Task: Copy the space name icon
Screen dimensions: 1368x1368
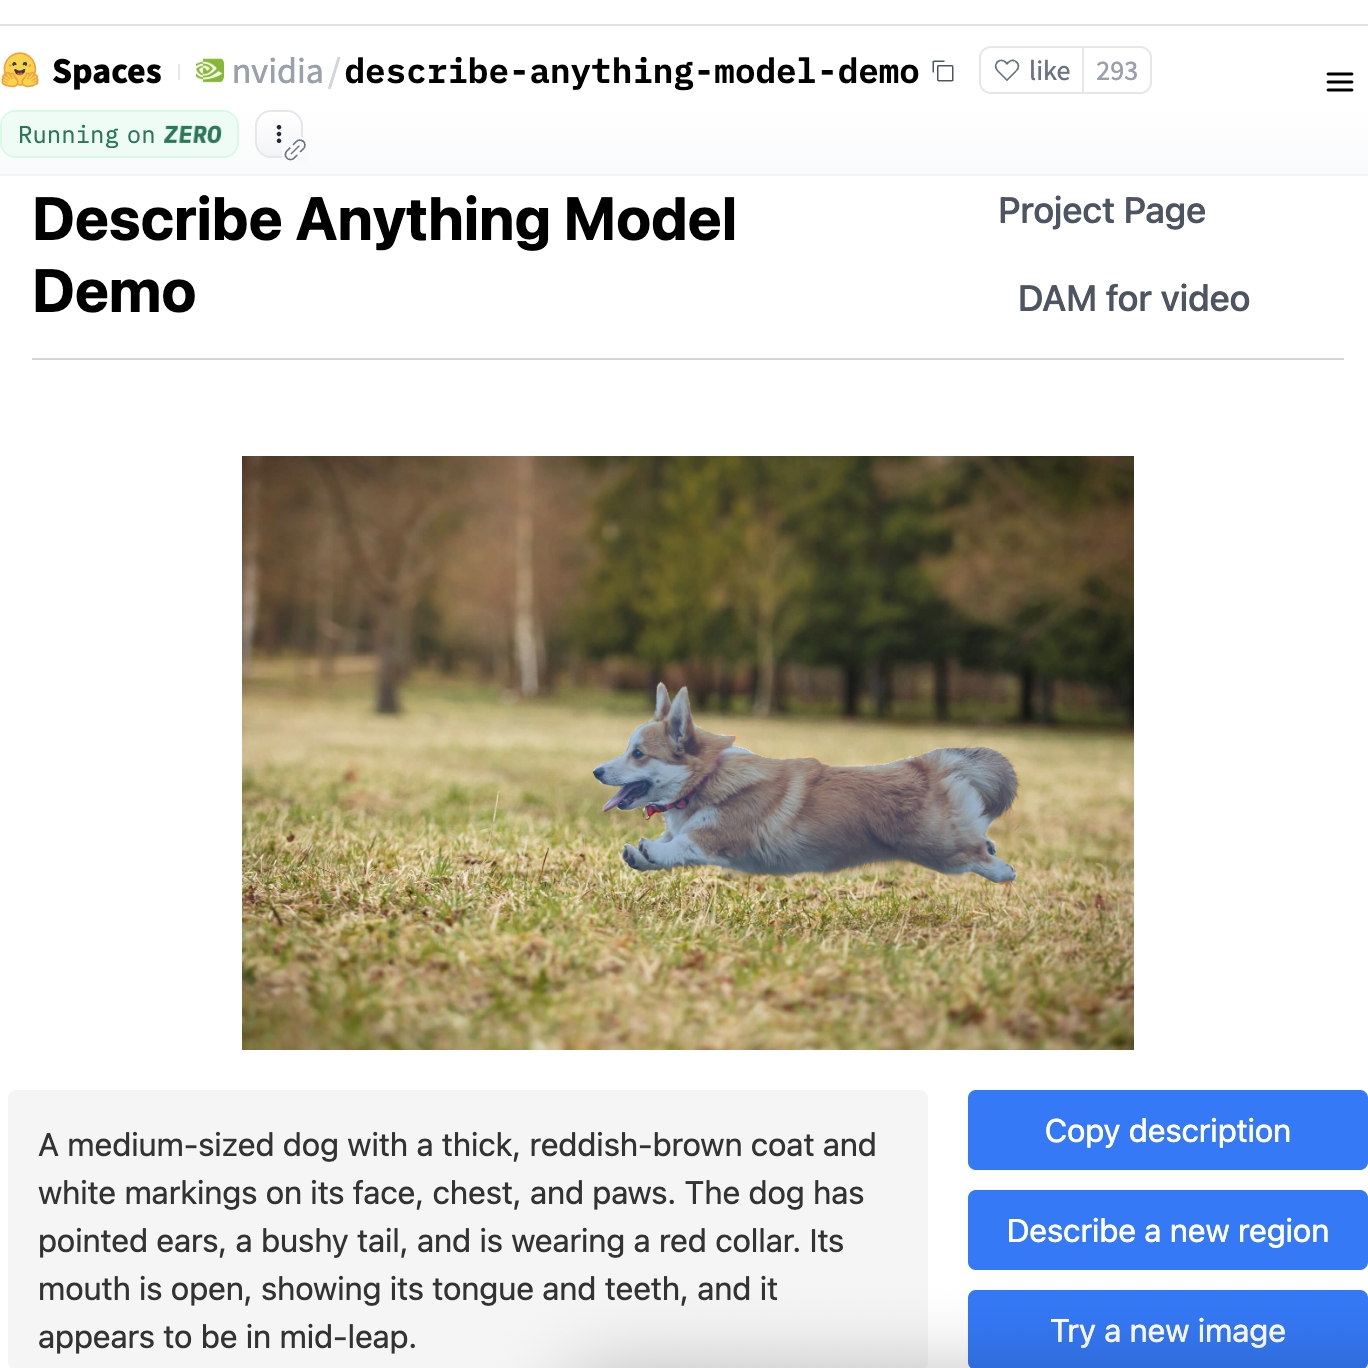Action: pos(943,71)
